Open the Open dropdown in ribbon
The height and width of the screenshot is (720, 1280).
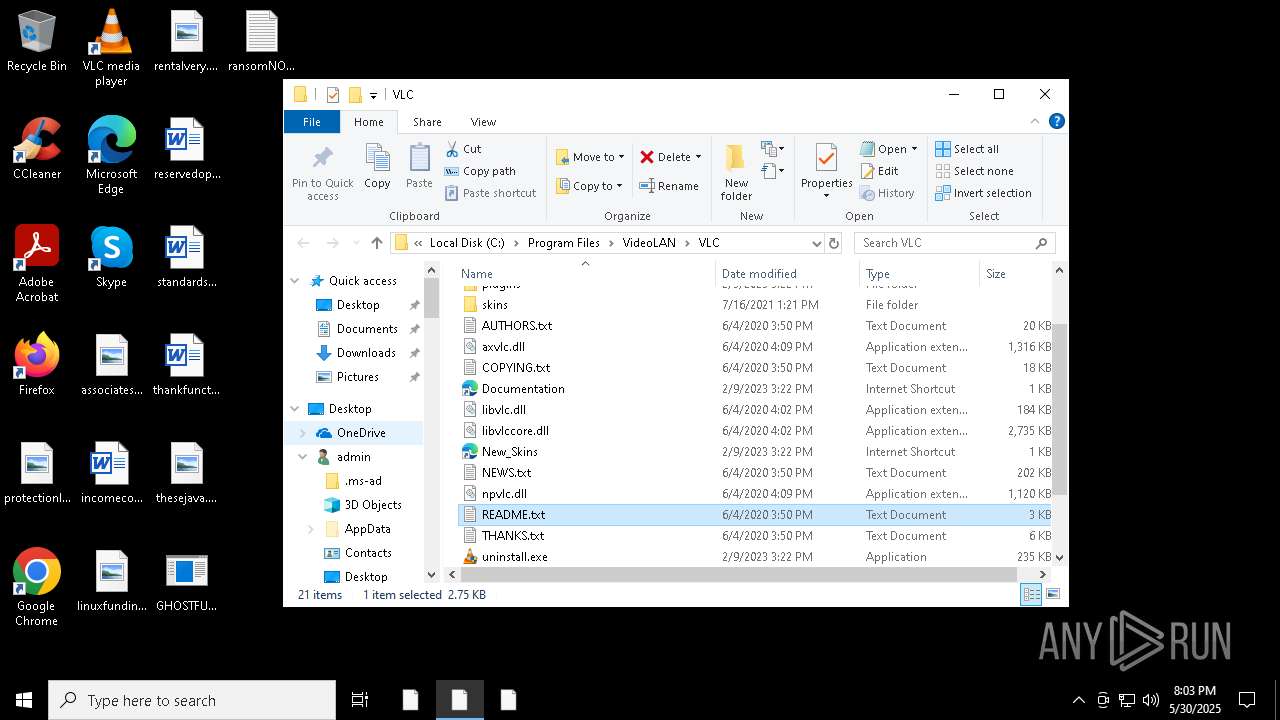click(888, 149)
